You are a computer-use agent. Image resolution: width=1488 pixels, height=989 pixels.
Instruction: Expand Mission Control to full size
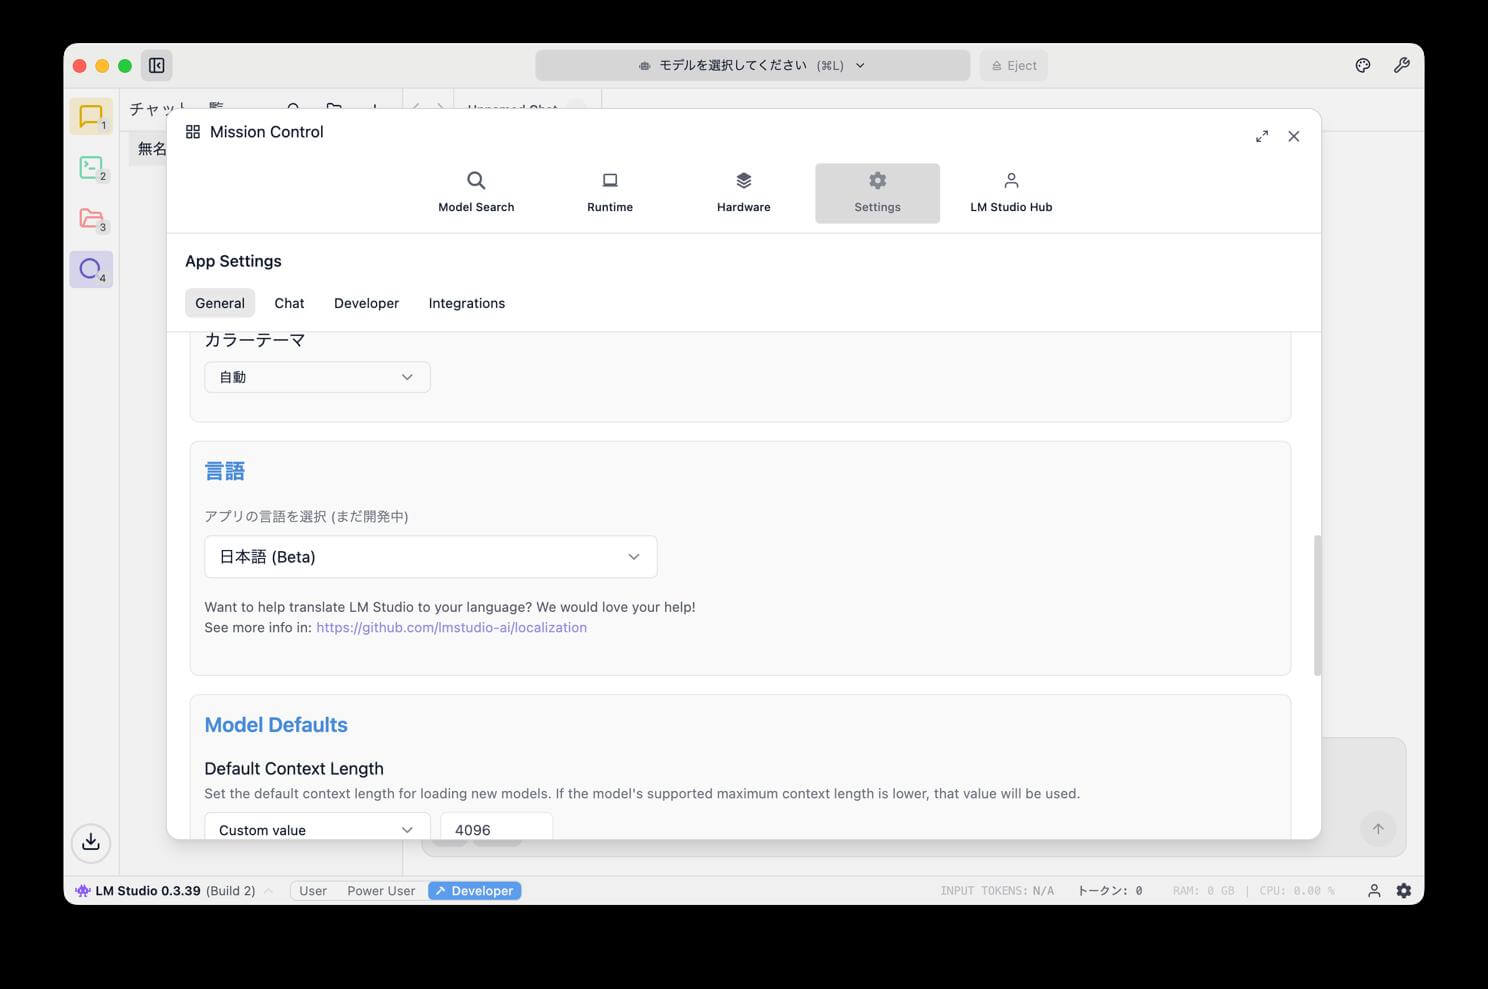coord(1261,136)
